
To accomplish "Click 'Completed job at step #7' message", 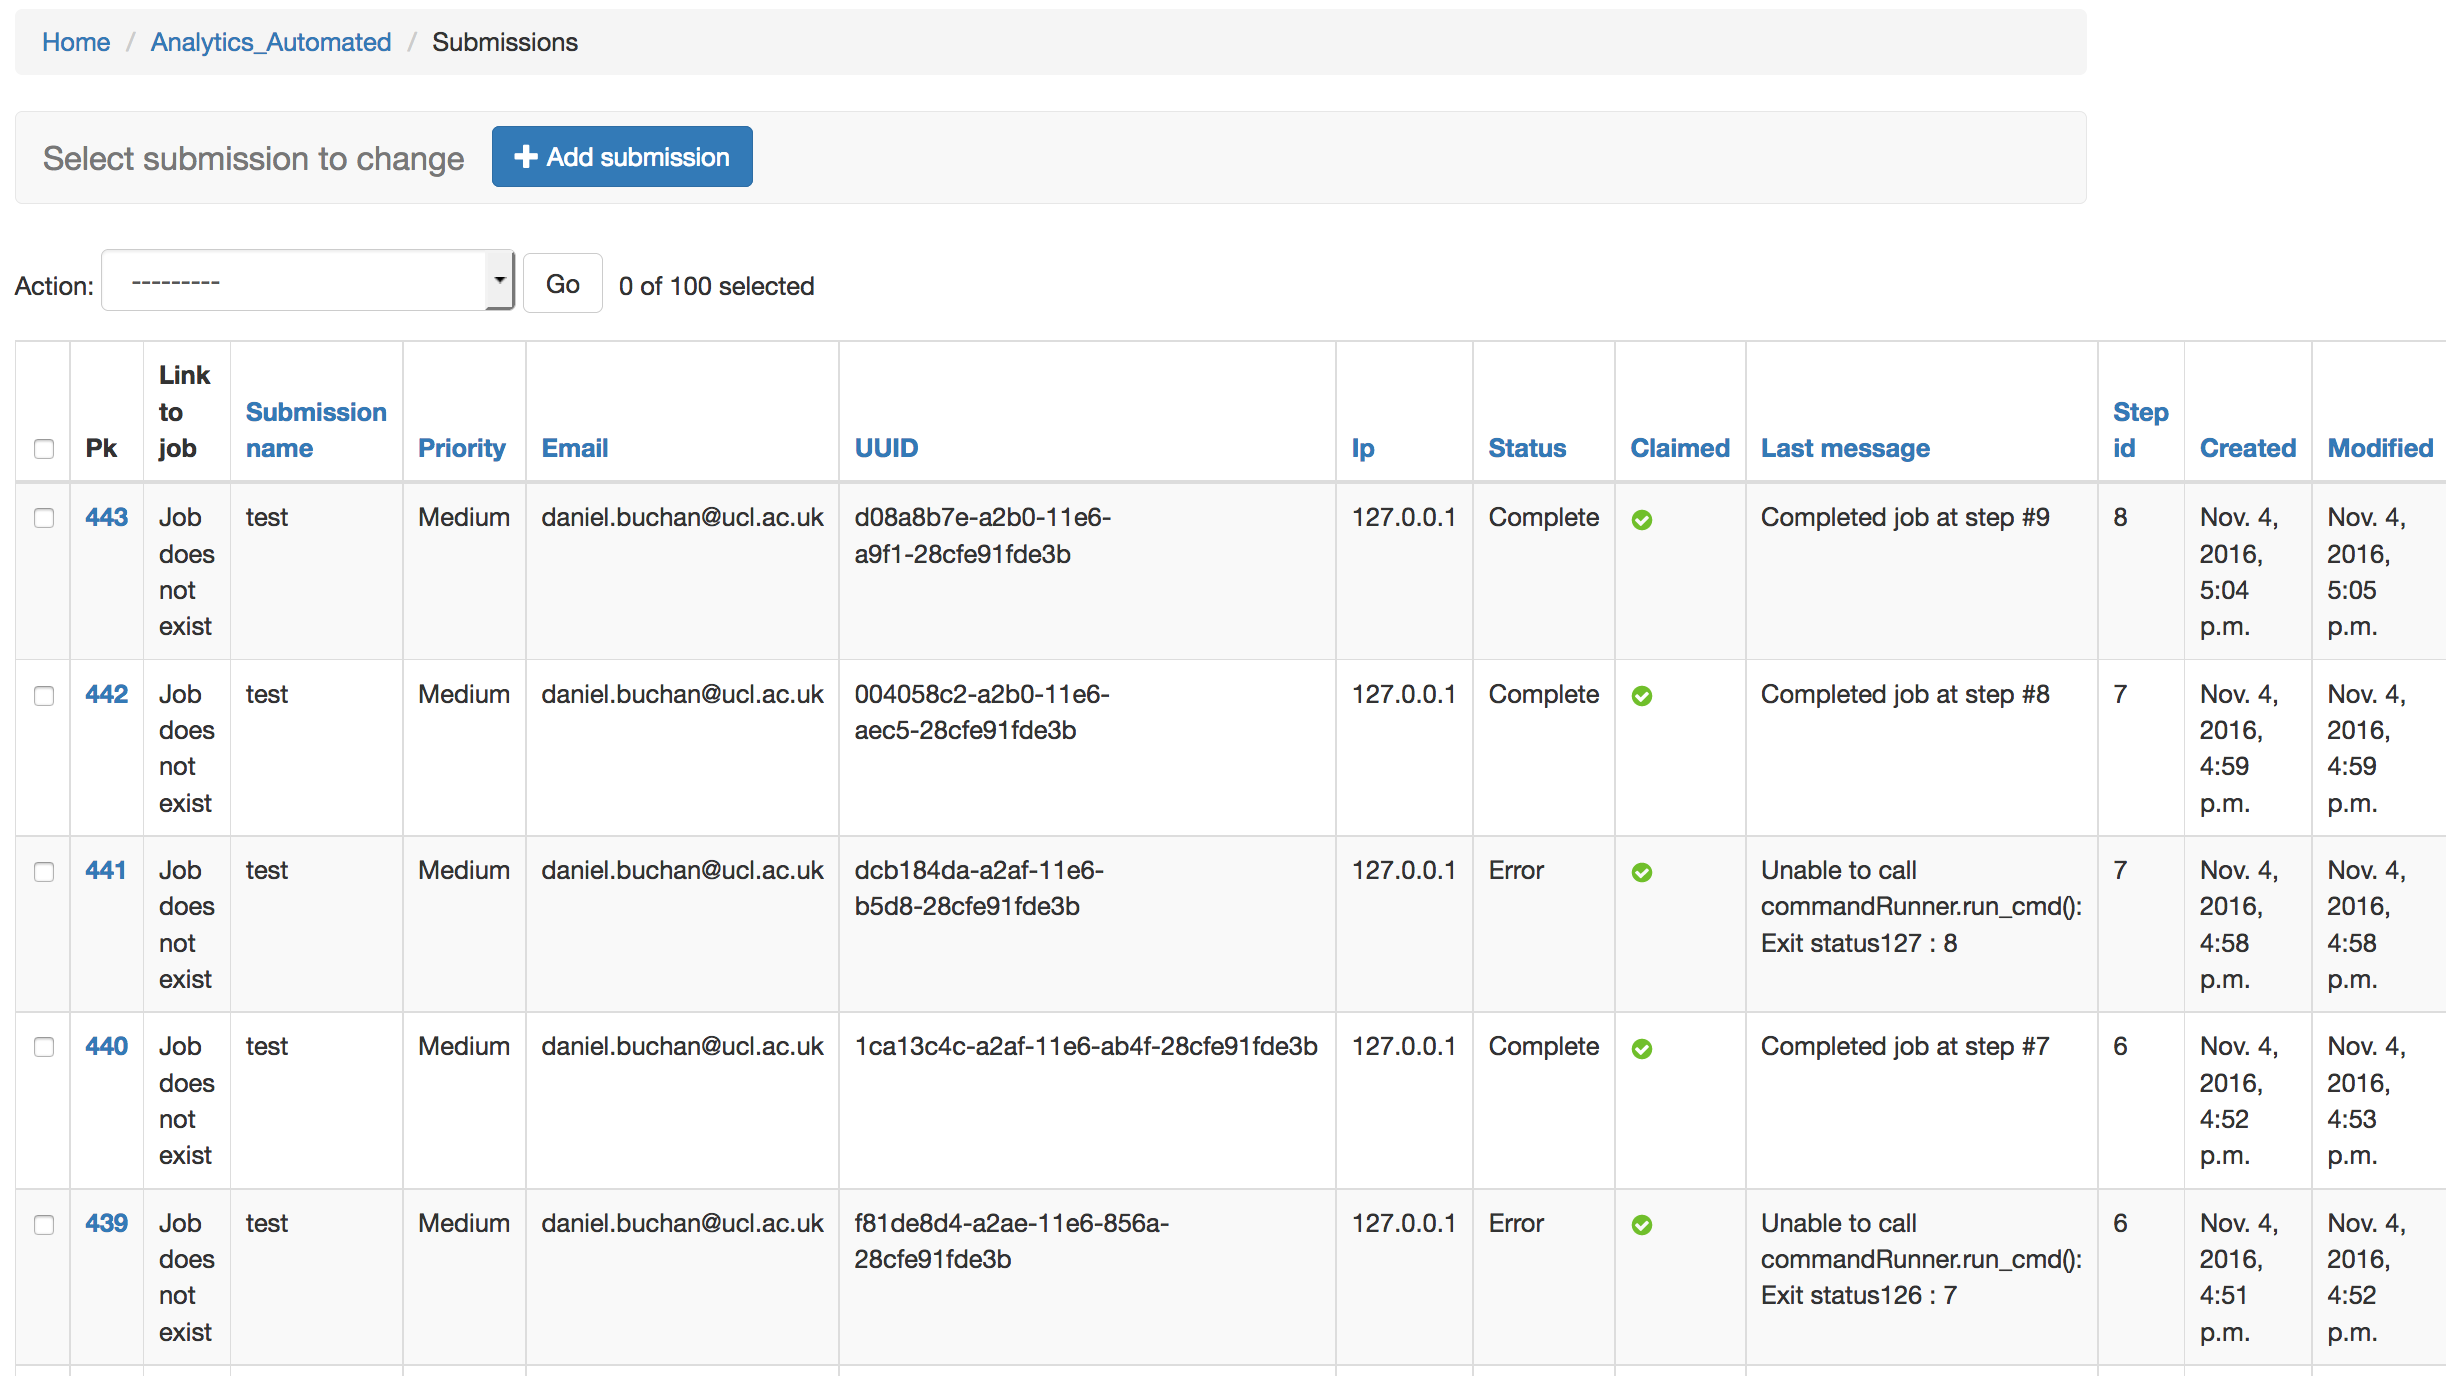I will (1905, 1046).
